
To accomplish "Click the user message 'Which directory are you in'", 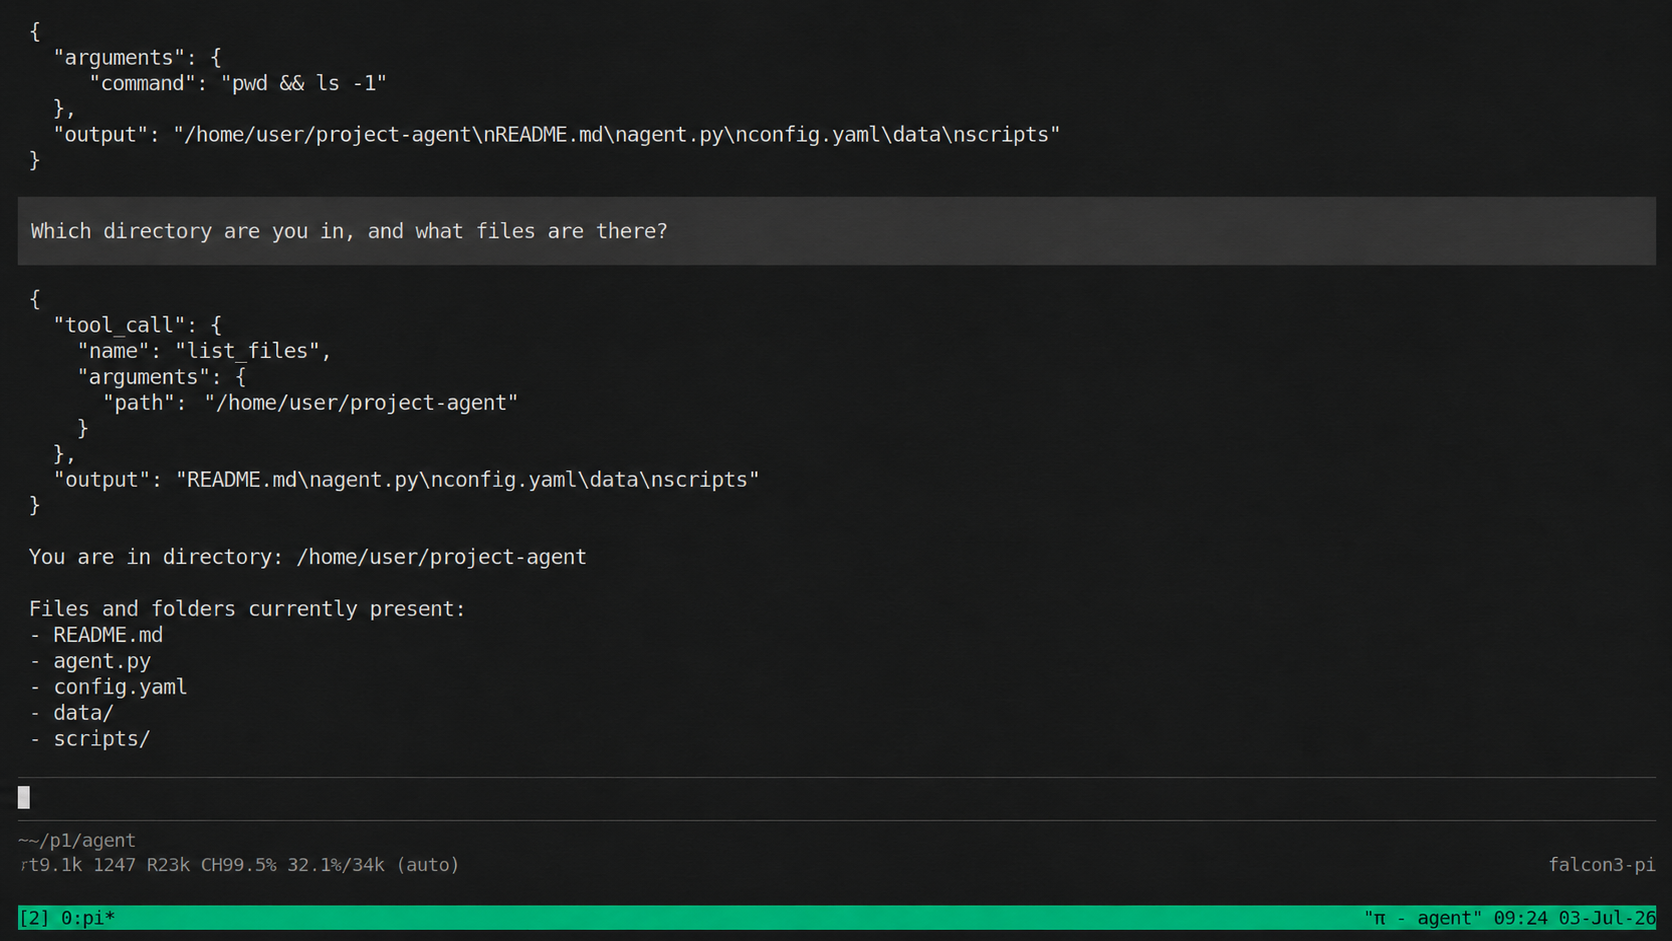I will (836, 231).
